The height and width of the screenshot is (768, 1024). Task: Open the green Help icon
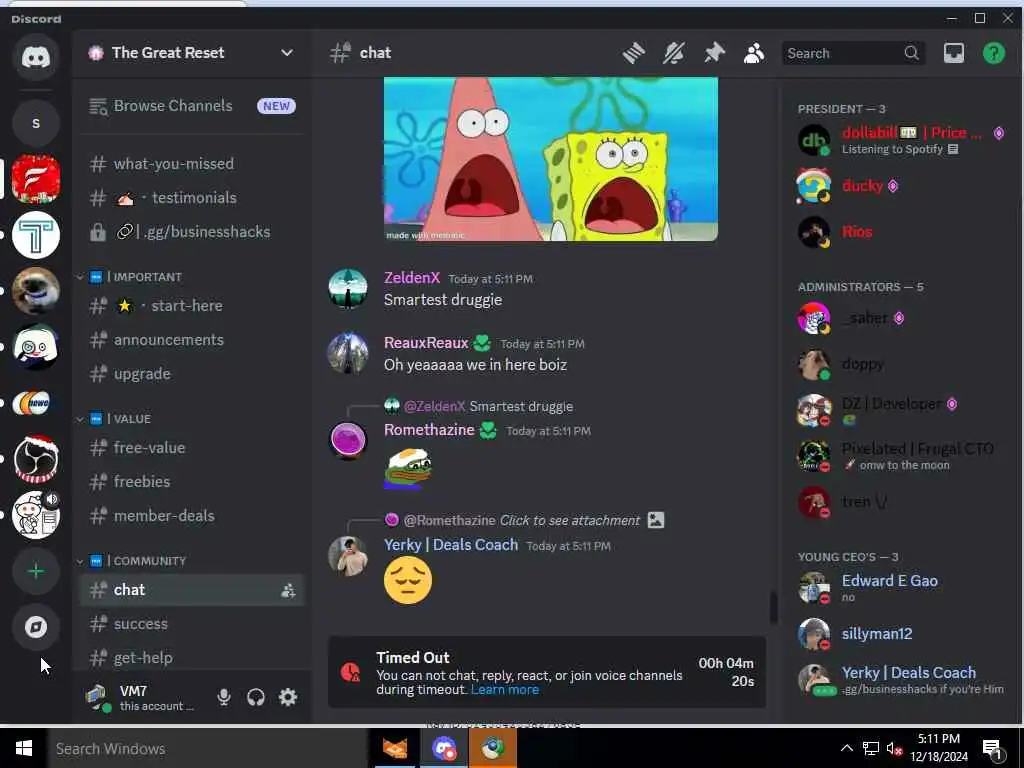(994, 53)
